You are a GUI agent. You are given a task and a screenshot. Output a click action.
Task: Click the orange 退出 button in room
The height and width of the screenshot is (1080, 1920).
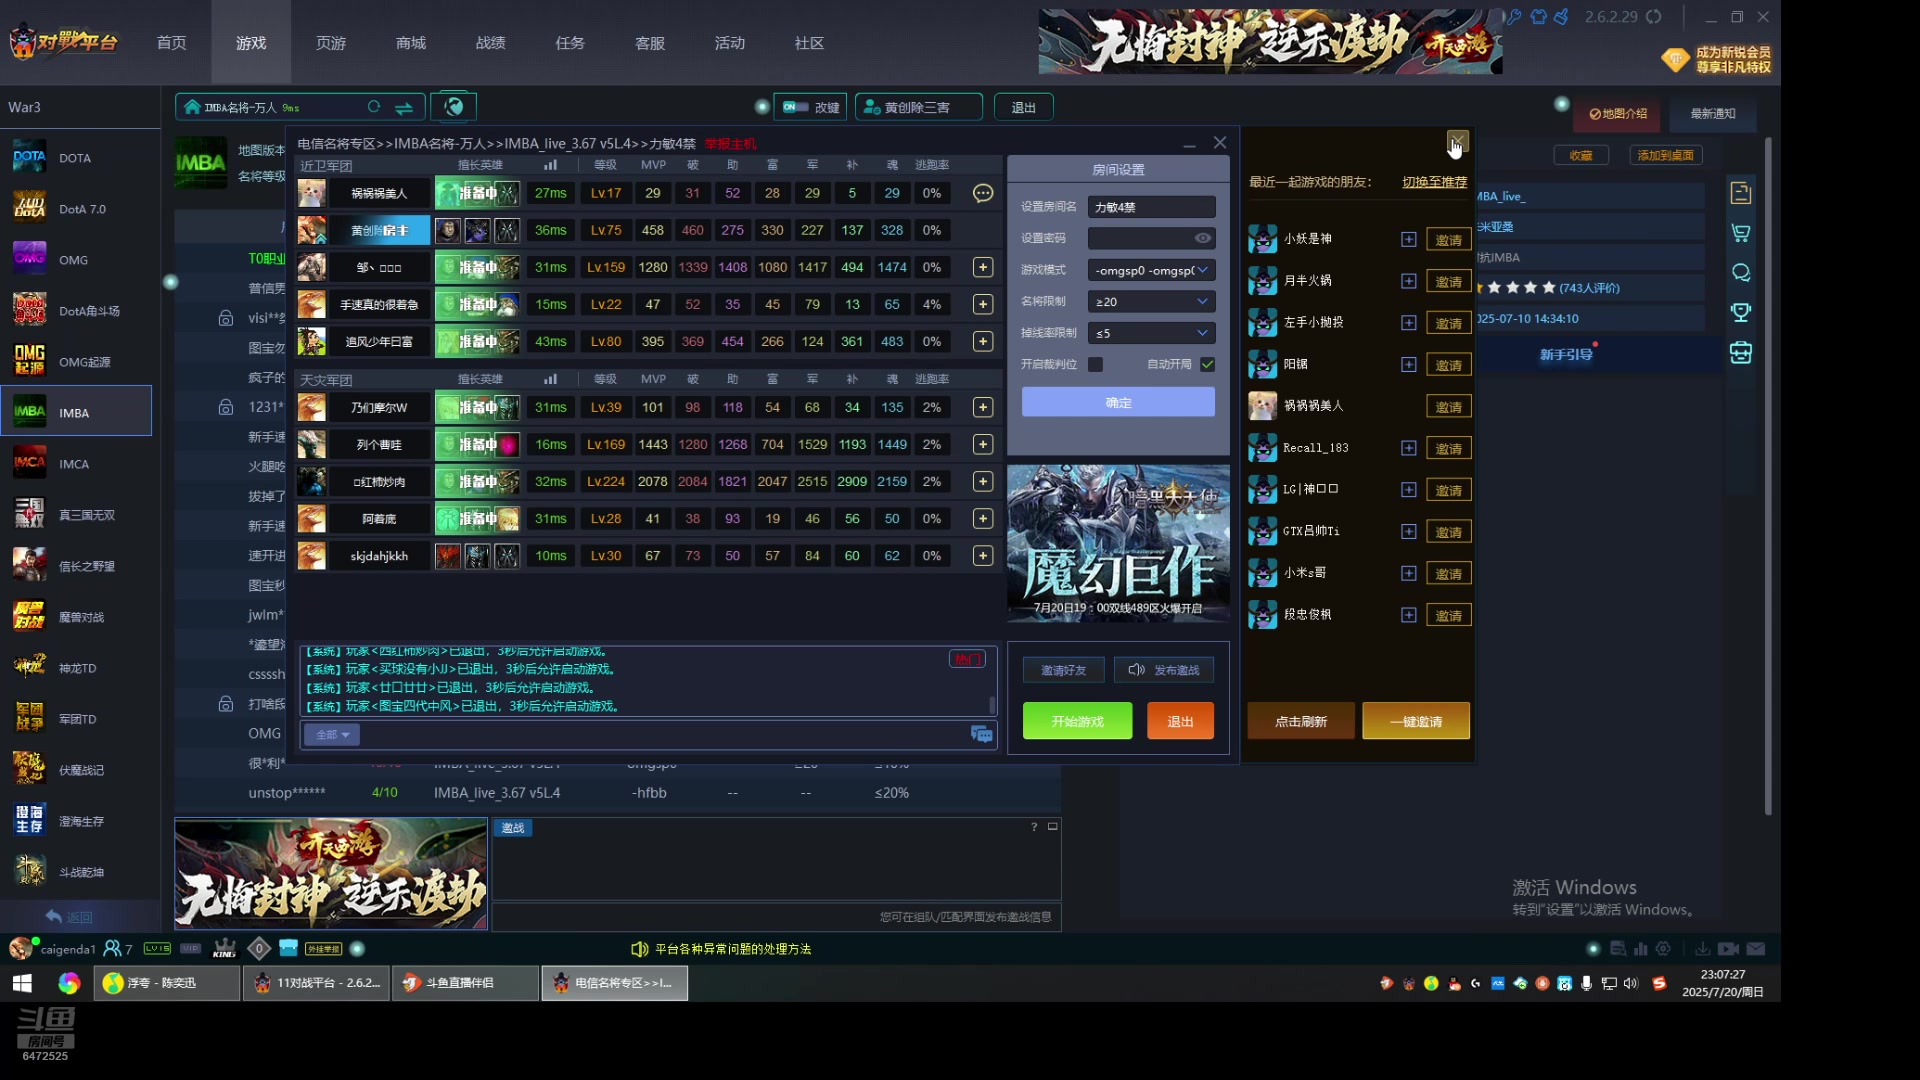[1180, 721]
